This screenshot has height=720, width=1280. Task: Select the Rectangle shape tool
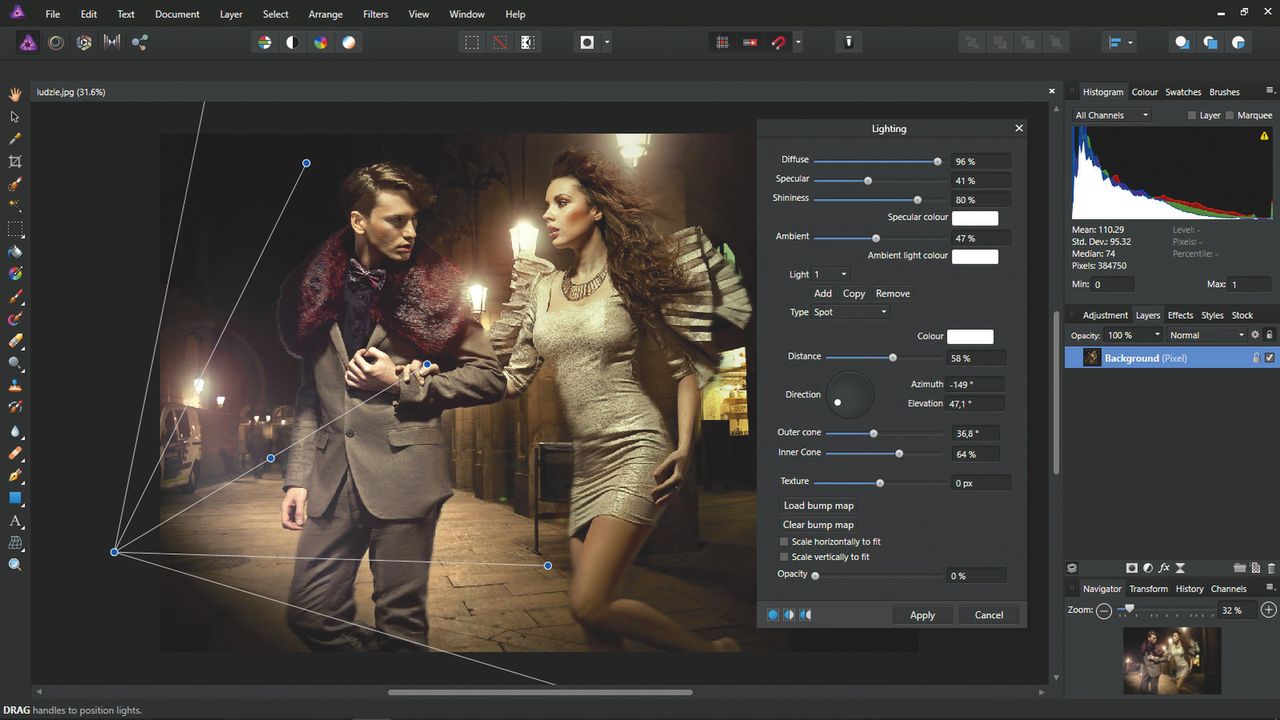(x=15, y=498)
